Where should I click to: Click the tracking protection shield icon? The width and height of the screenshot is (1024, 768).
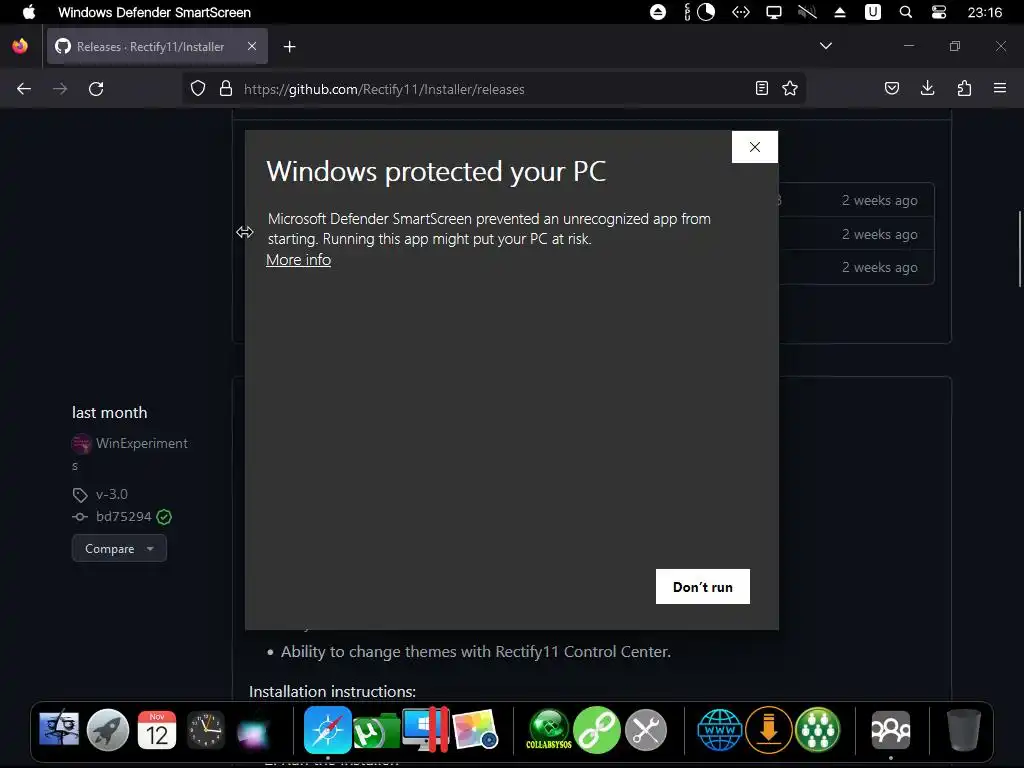point(198,88)
